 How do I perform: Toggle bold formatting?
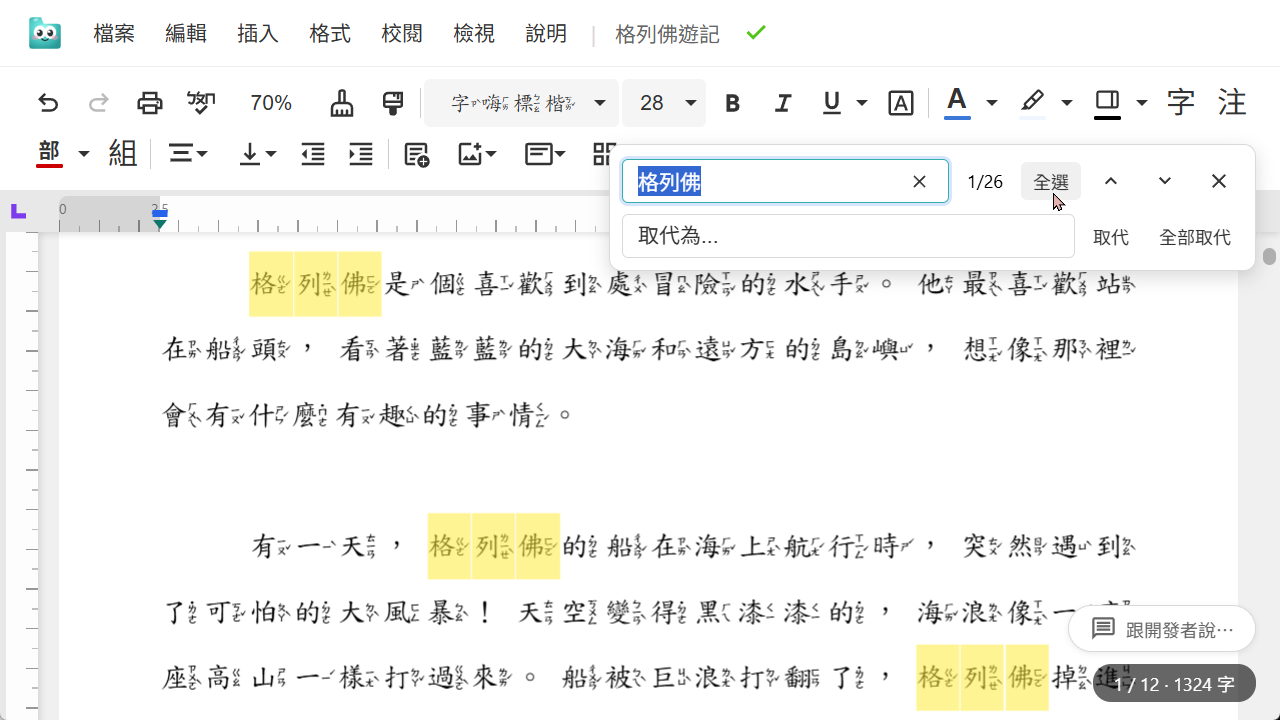point(732,103)
